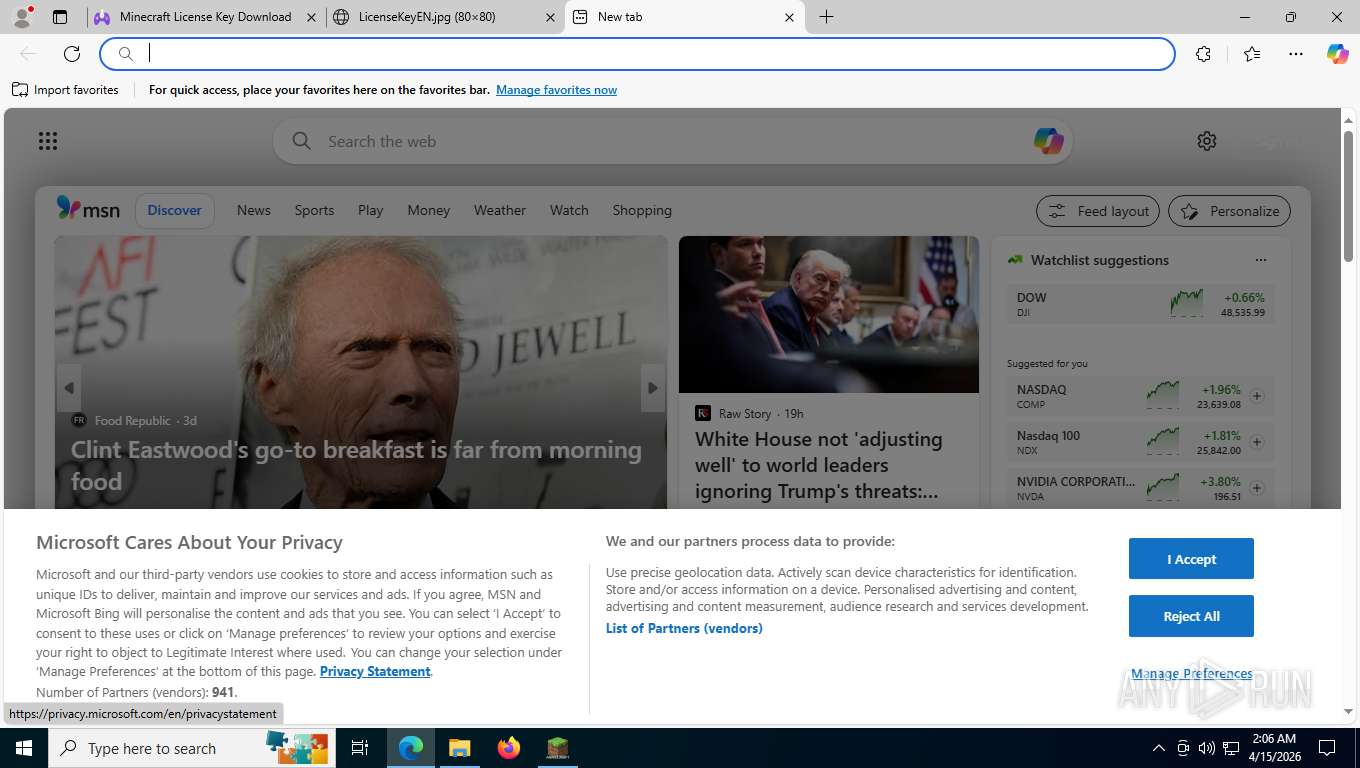1360x768 pixels.
Task: Click I Accept cookies button
Action: (x=1191, y=559)
